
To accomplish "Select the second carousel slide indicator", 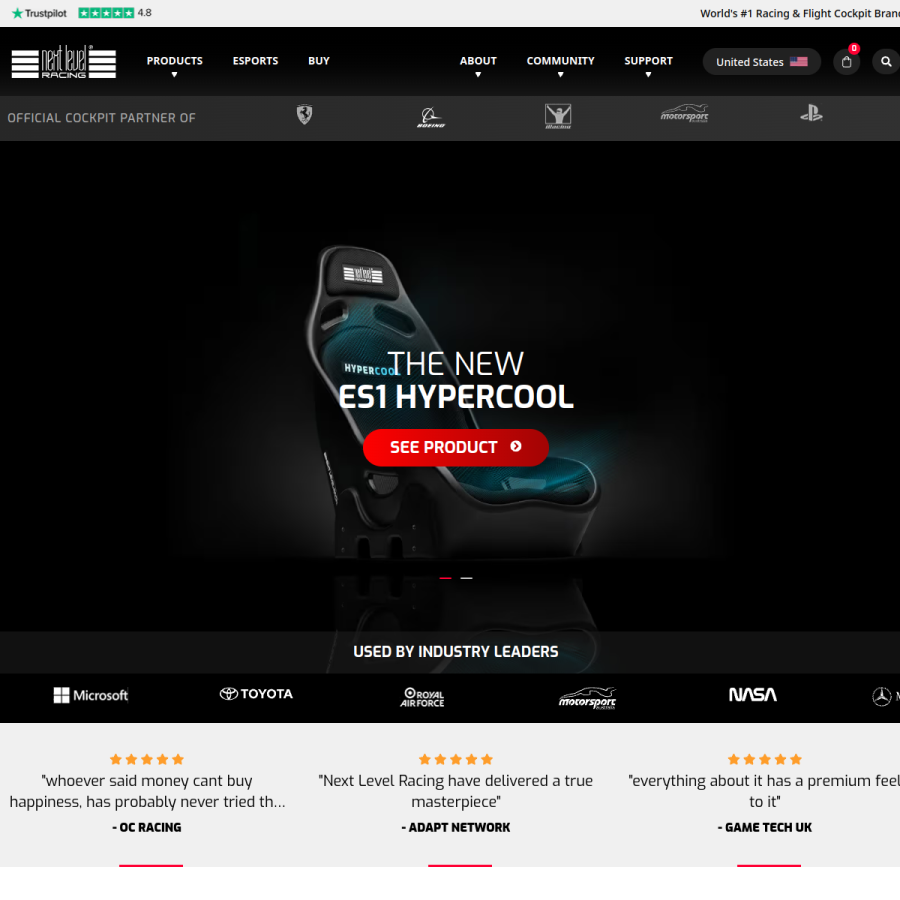I will coord(467,578).
